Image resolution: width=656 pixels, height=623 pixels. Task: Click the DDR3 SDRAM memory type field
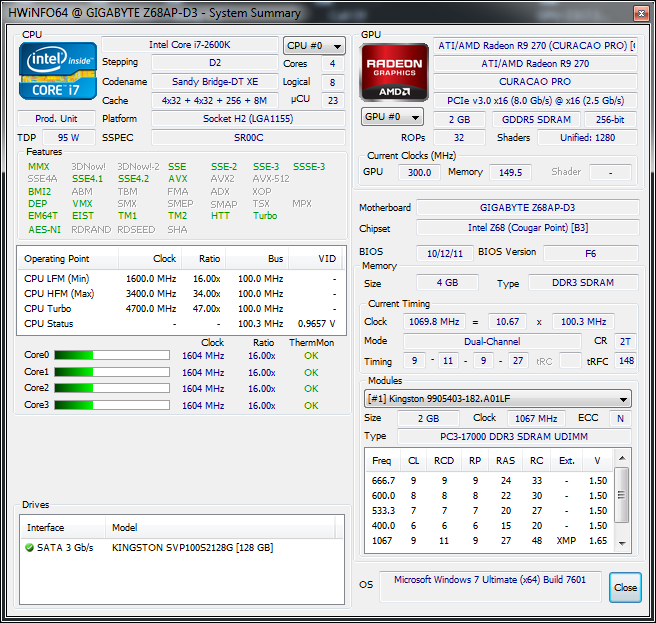pyautogui.click(x=583, y=282)
